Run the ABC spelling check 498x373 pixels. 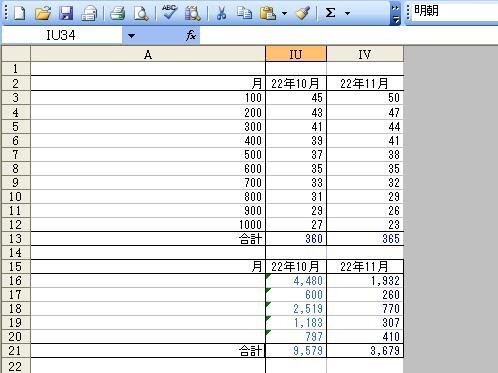pyautogui.click(x=169, y=13)
